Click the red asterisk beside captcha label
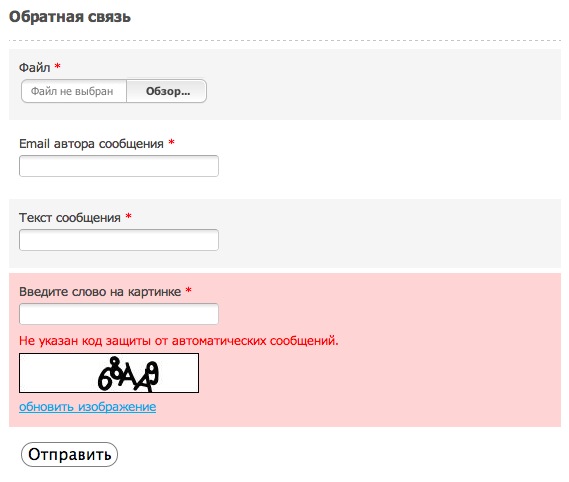This screenshot has width=569, height=482. tap(188, 290)
